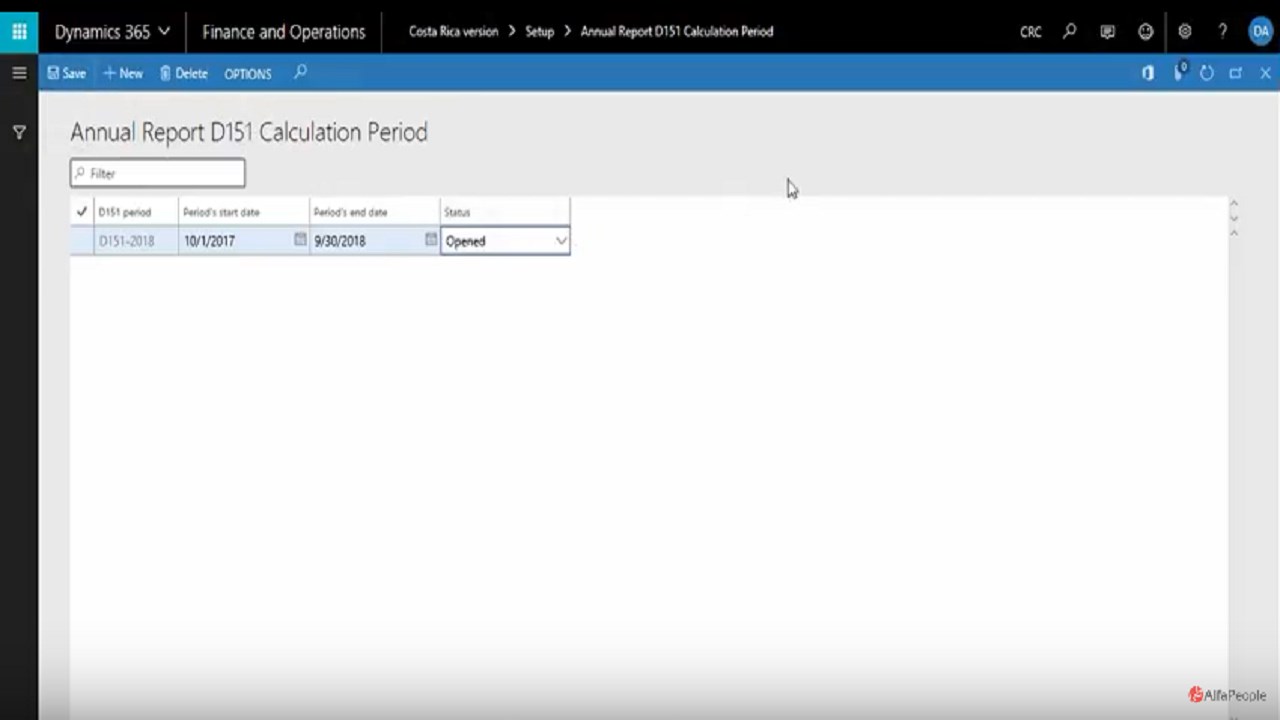The image size is (1280, 720).
Task: Select Annual Report D151 Calculation Period breadcrumb
Action: pyautogui.click(x=677, y=31)
